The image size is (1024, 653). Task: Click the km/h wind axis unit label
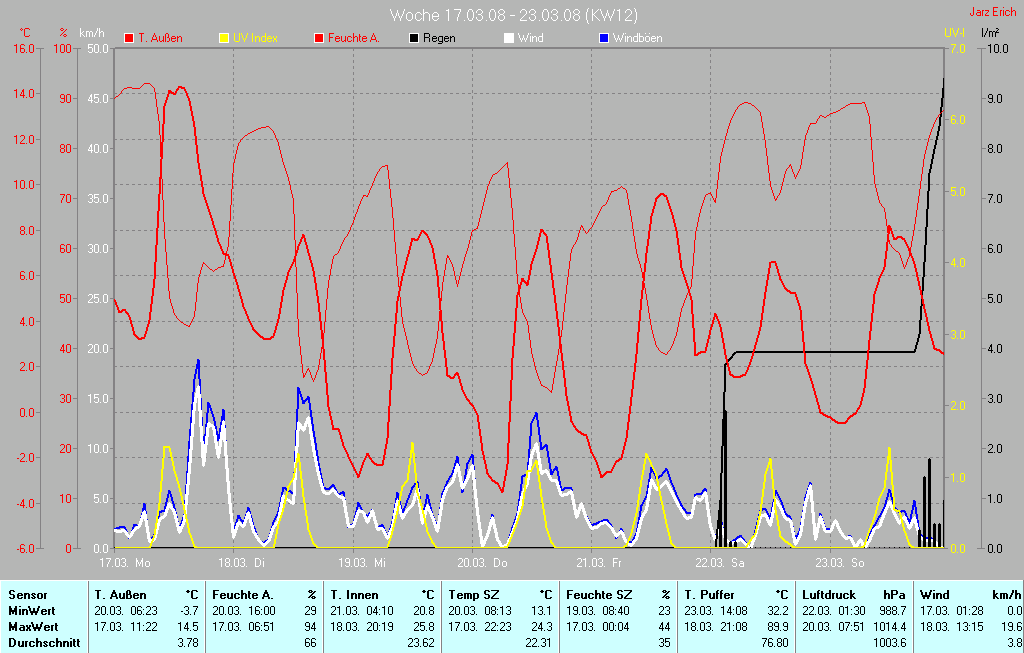point(91,33)
